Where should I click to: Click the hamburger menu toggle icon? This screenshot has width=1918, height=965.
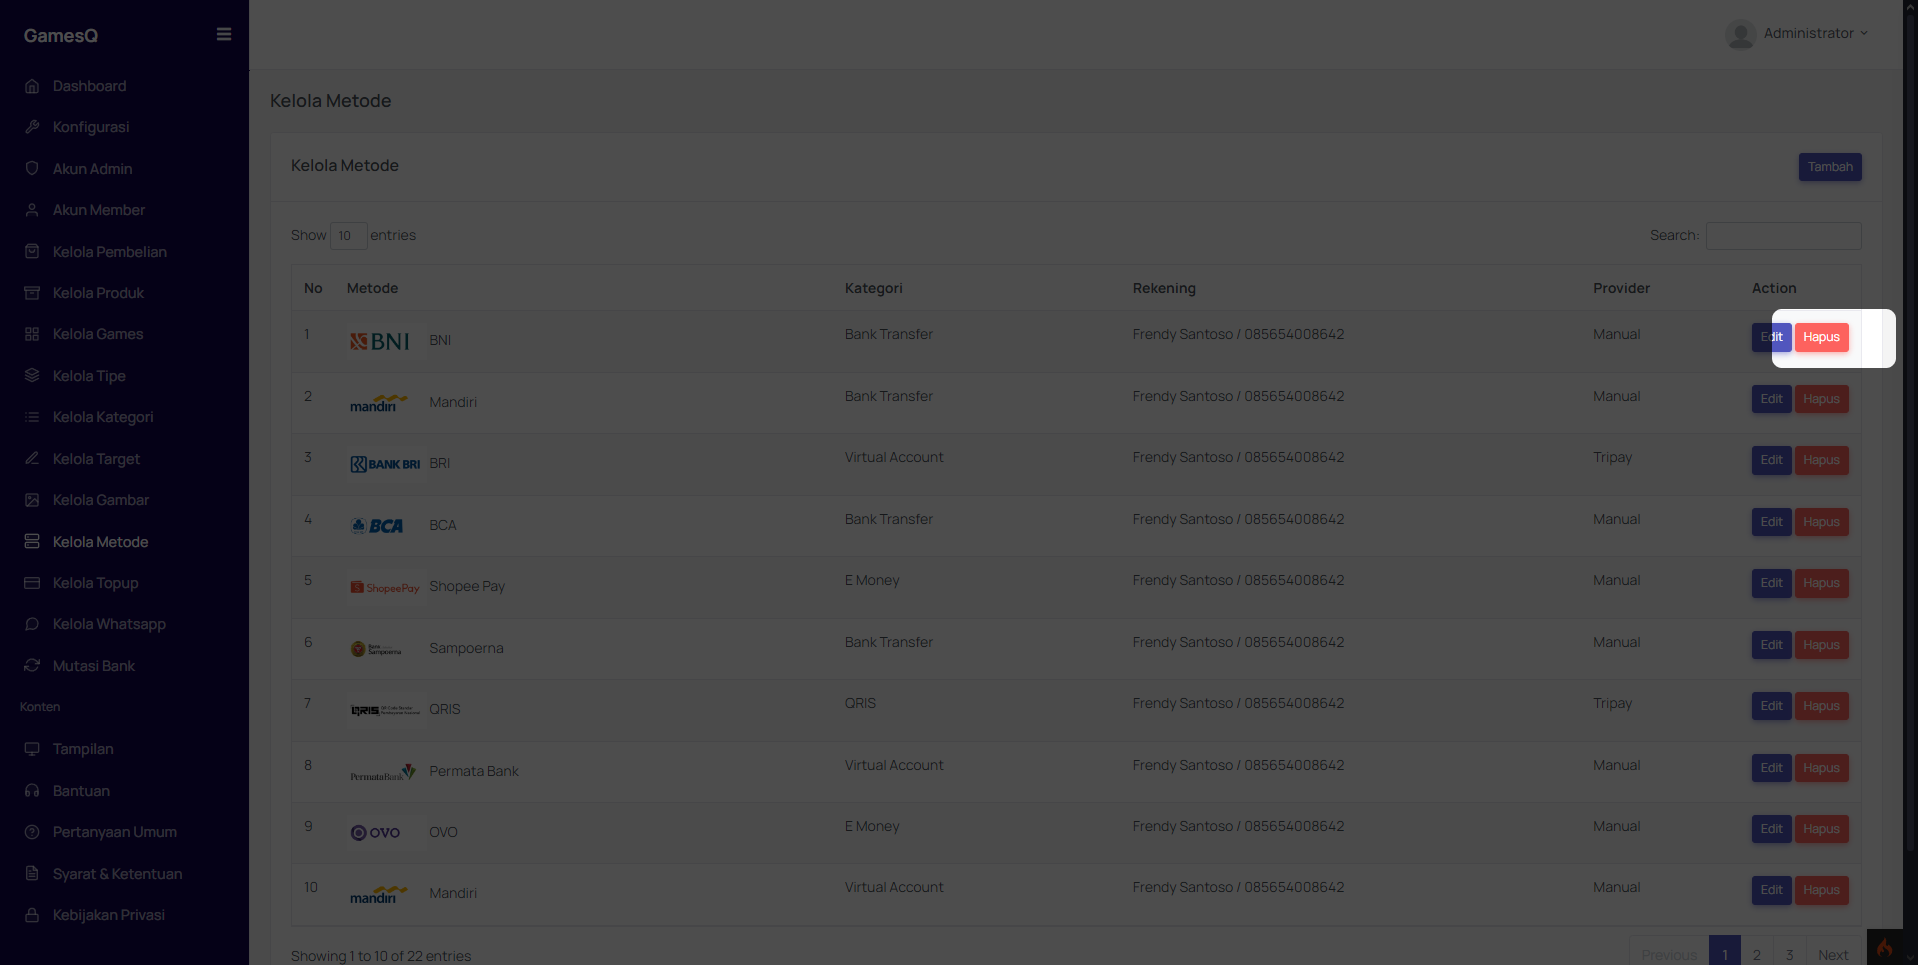224,34
